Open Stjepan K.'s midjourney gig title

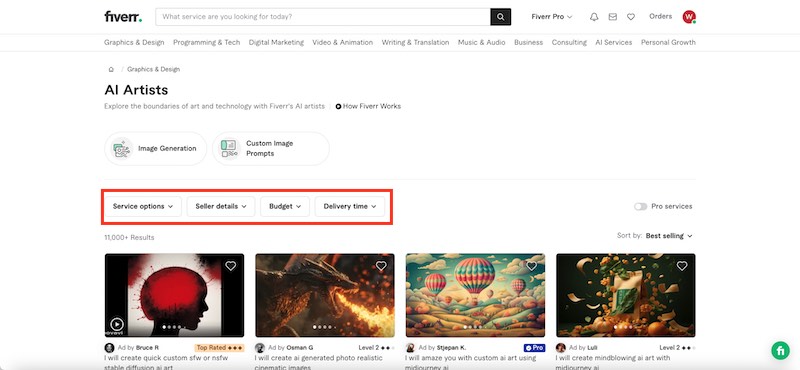(469, 362)
